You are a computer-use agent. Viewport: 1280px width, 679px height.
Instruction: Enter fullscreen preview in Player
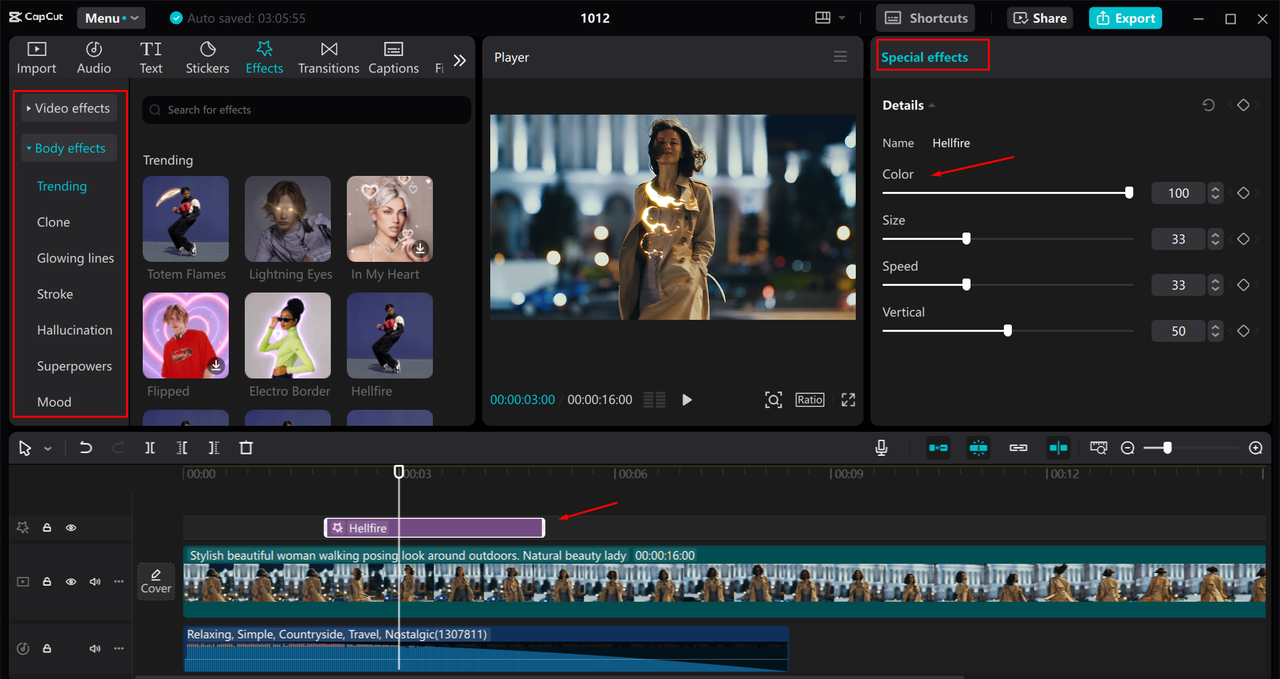848,400
